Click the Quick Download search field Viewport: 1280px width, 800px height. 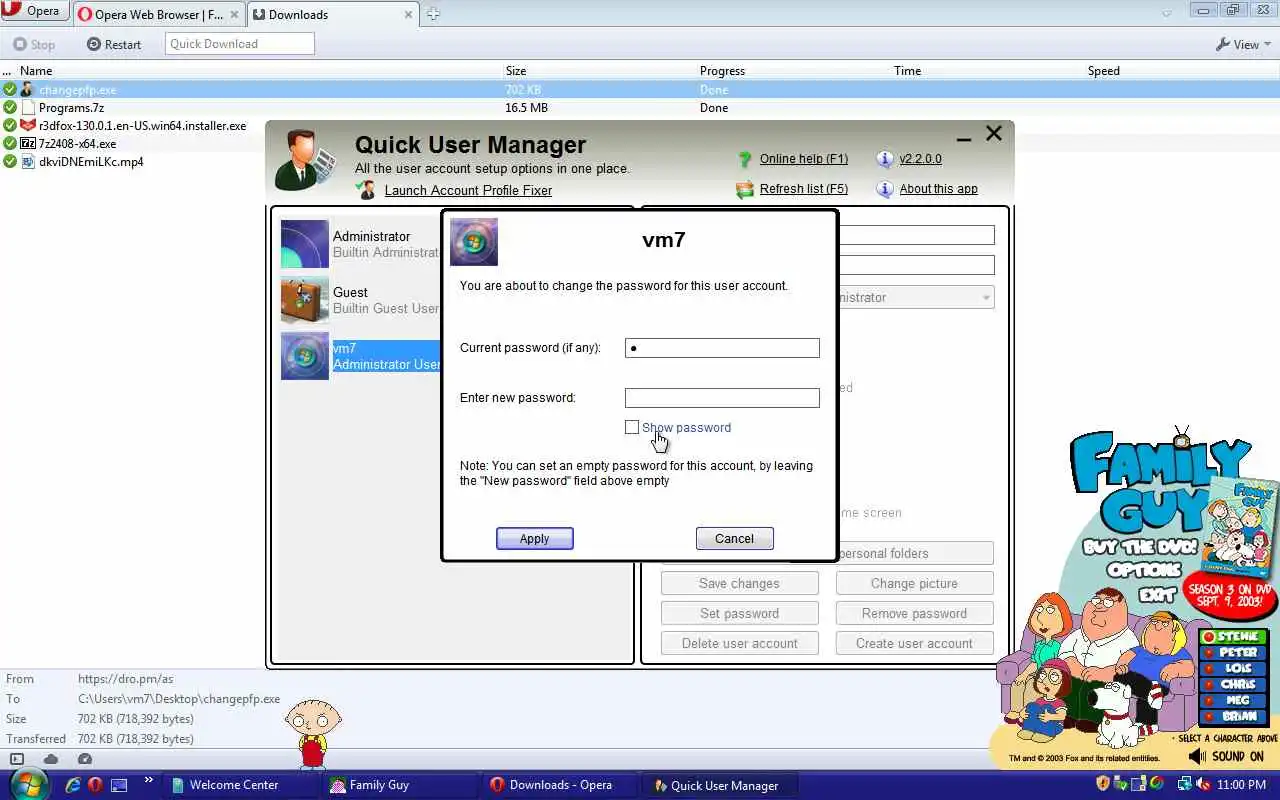240,44
